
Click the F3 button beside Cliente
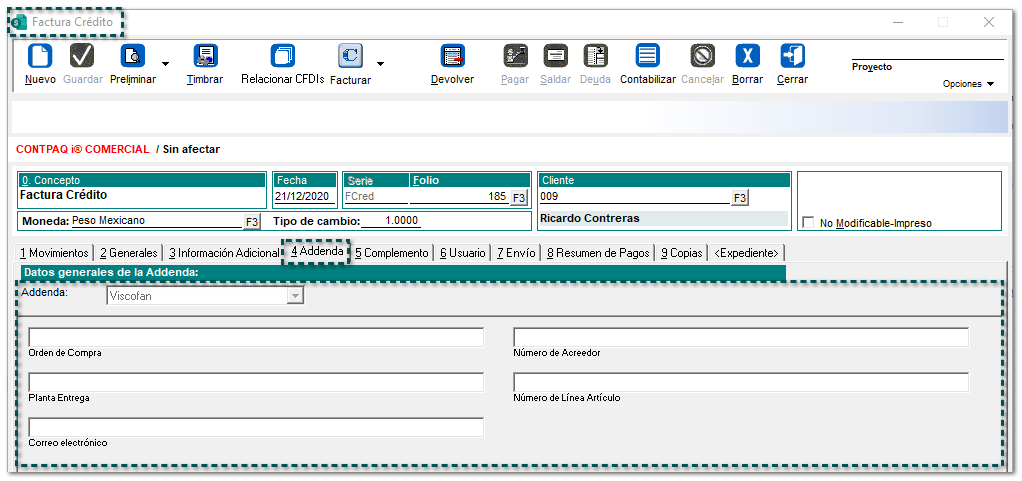click(739, 198)
